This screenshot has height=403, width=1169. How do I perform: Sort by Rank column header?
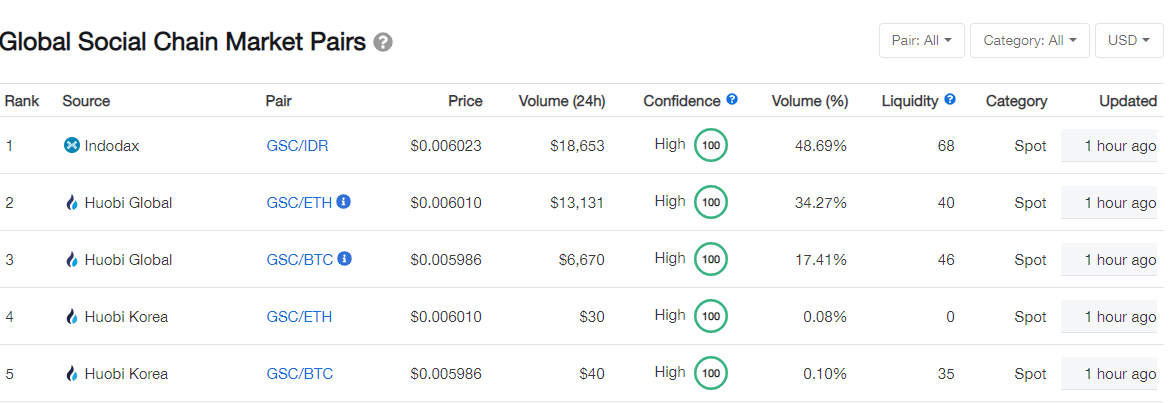pos(22,101)
